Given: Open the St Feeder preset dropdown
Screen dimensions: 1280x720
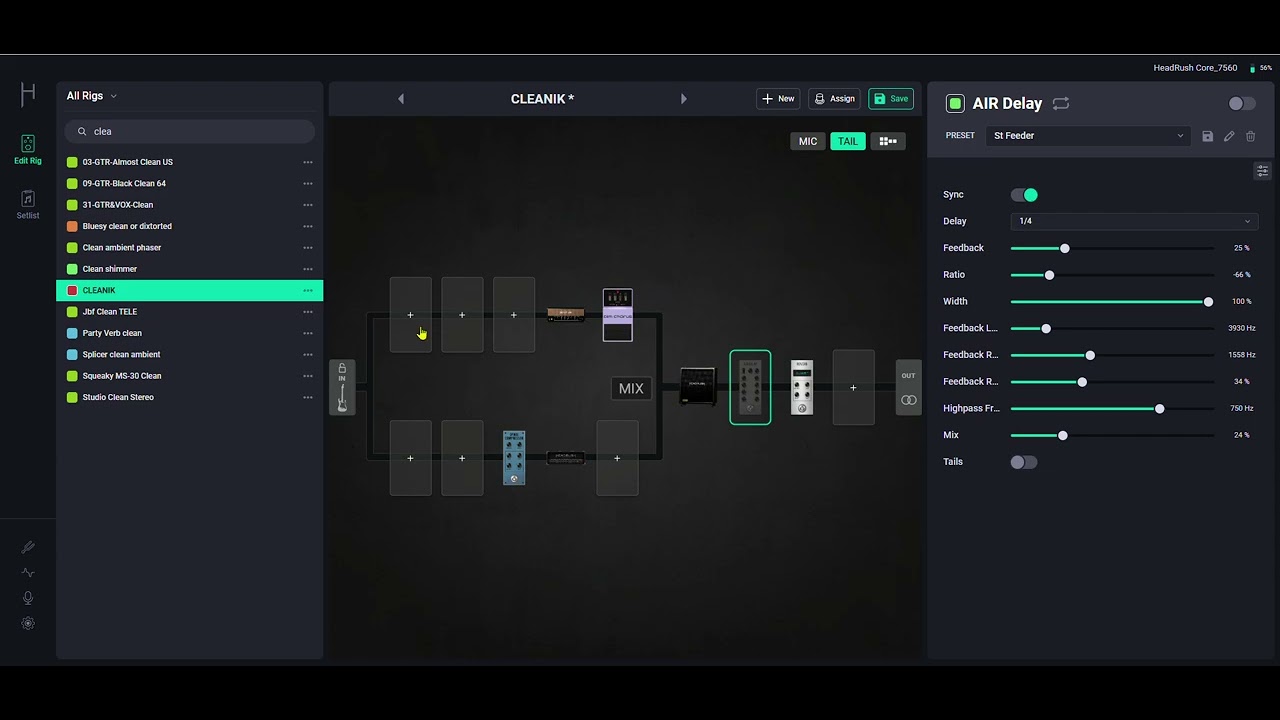Looking at the screenshot, I should 1088,136.
